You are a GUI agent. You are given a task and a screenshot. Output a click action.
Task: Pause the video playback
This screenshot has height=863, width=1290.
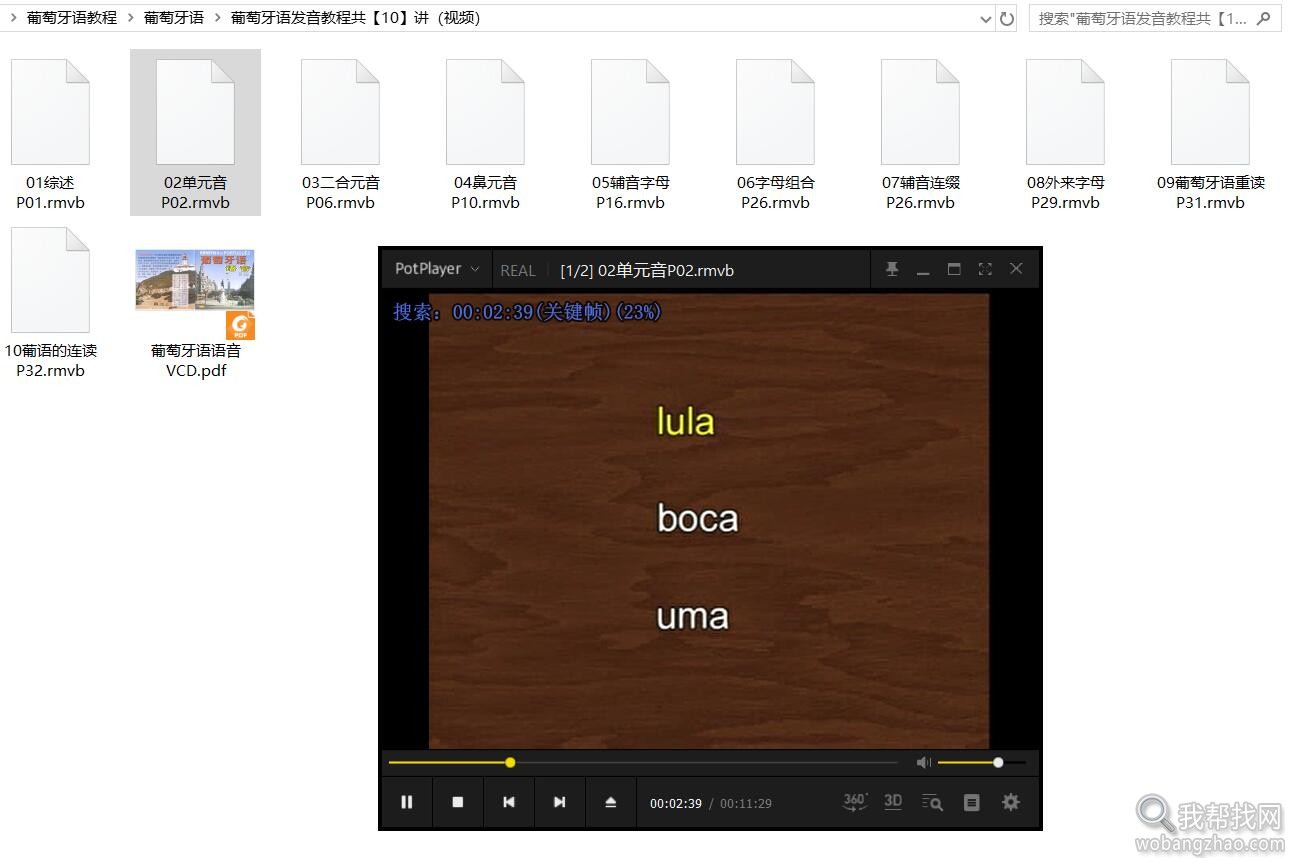(407, 802)
